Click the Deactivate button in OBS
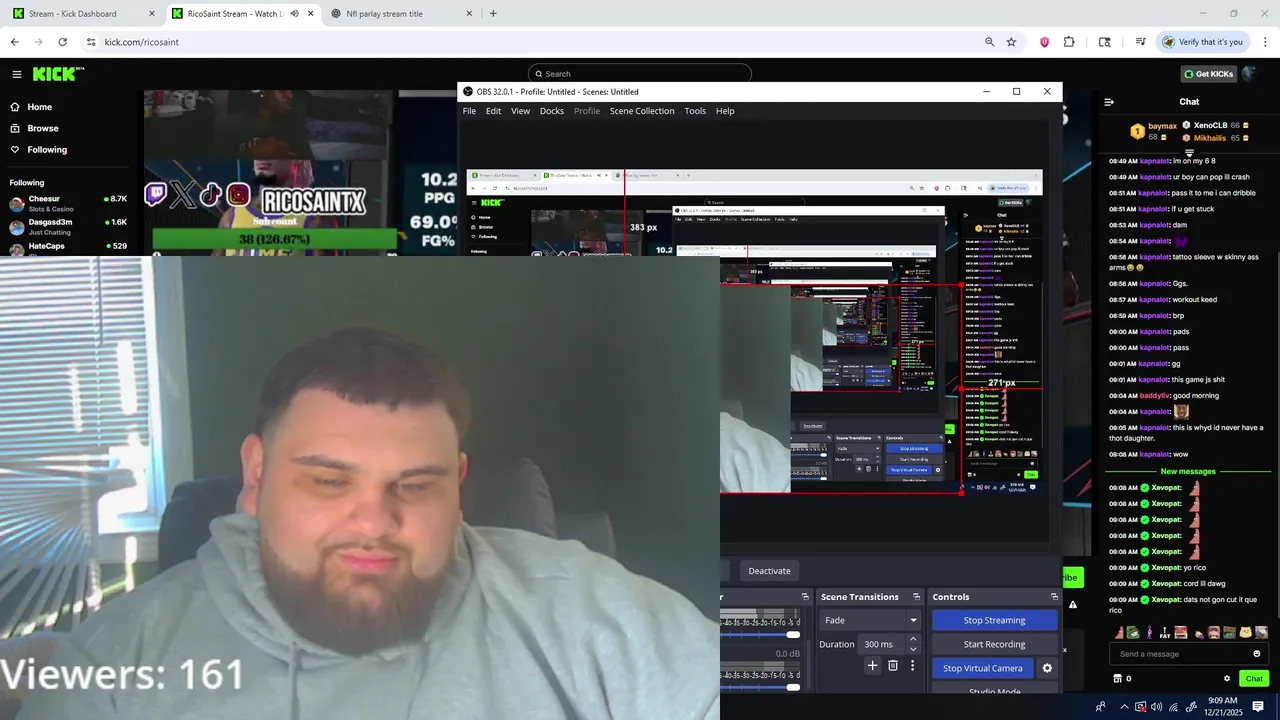This screenshot has width=1280, height=720. click(x=769, y=571)
